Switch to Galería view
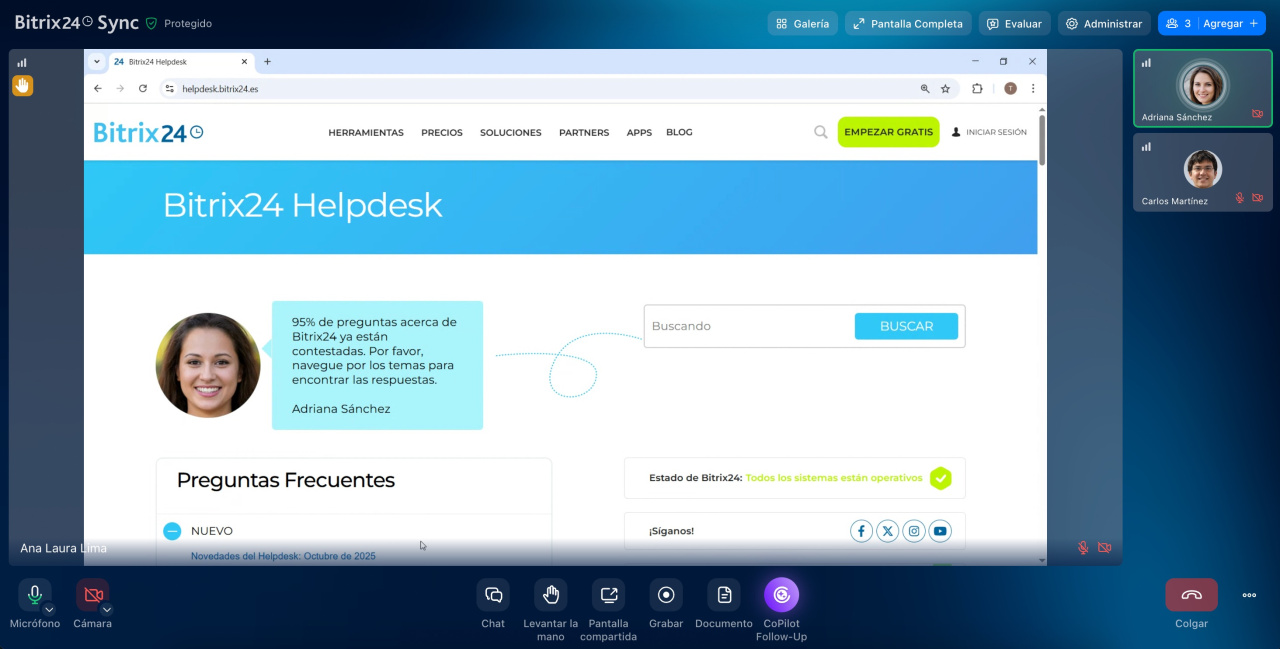 [x=802, y=23]
